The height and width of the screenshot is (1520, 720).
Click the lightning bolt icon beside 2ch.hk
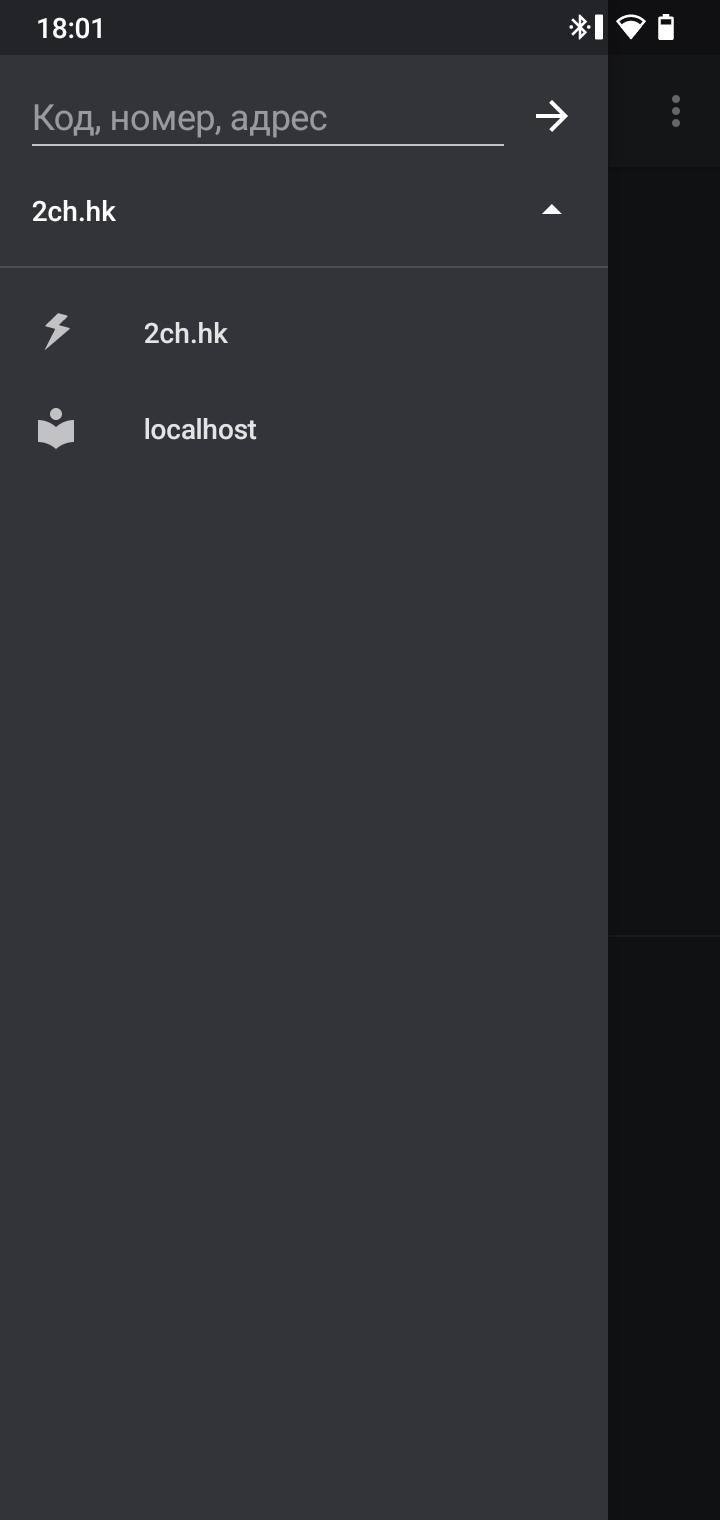tap(57, 331)
